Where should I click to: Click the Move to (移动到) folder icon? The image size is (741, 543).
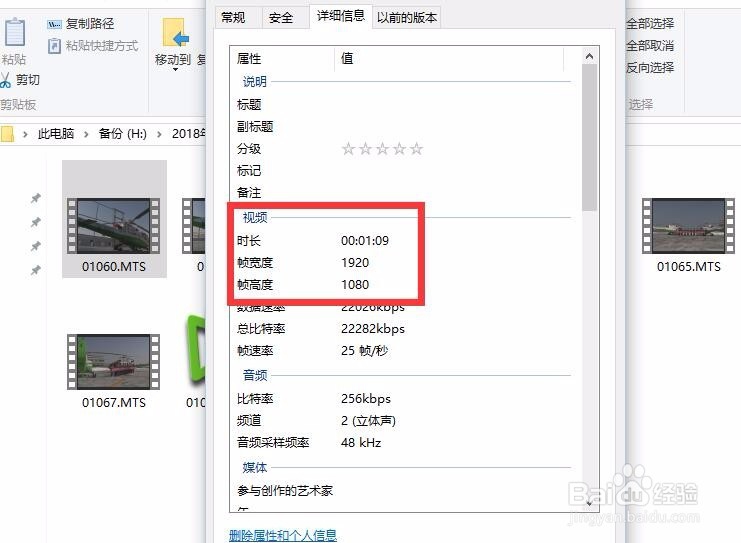point(174,33)
